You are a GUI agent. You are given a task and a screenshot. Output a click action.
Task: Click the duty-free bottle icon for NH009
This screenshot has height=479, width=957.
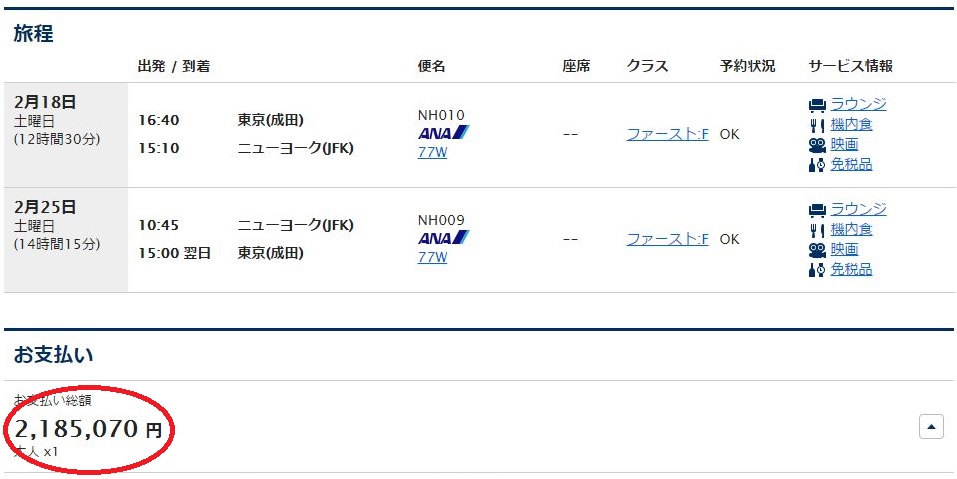[x=817, y=270]
